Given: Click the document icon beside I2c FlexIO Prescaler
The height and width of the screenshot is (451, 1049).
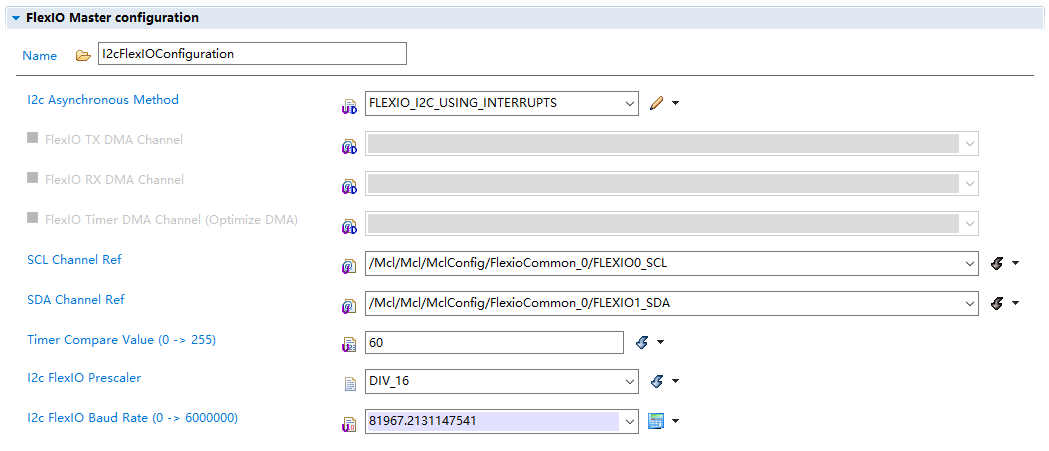Looking at the screenshot, I should click(350, 383).
